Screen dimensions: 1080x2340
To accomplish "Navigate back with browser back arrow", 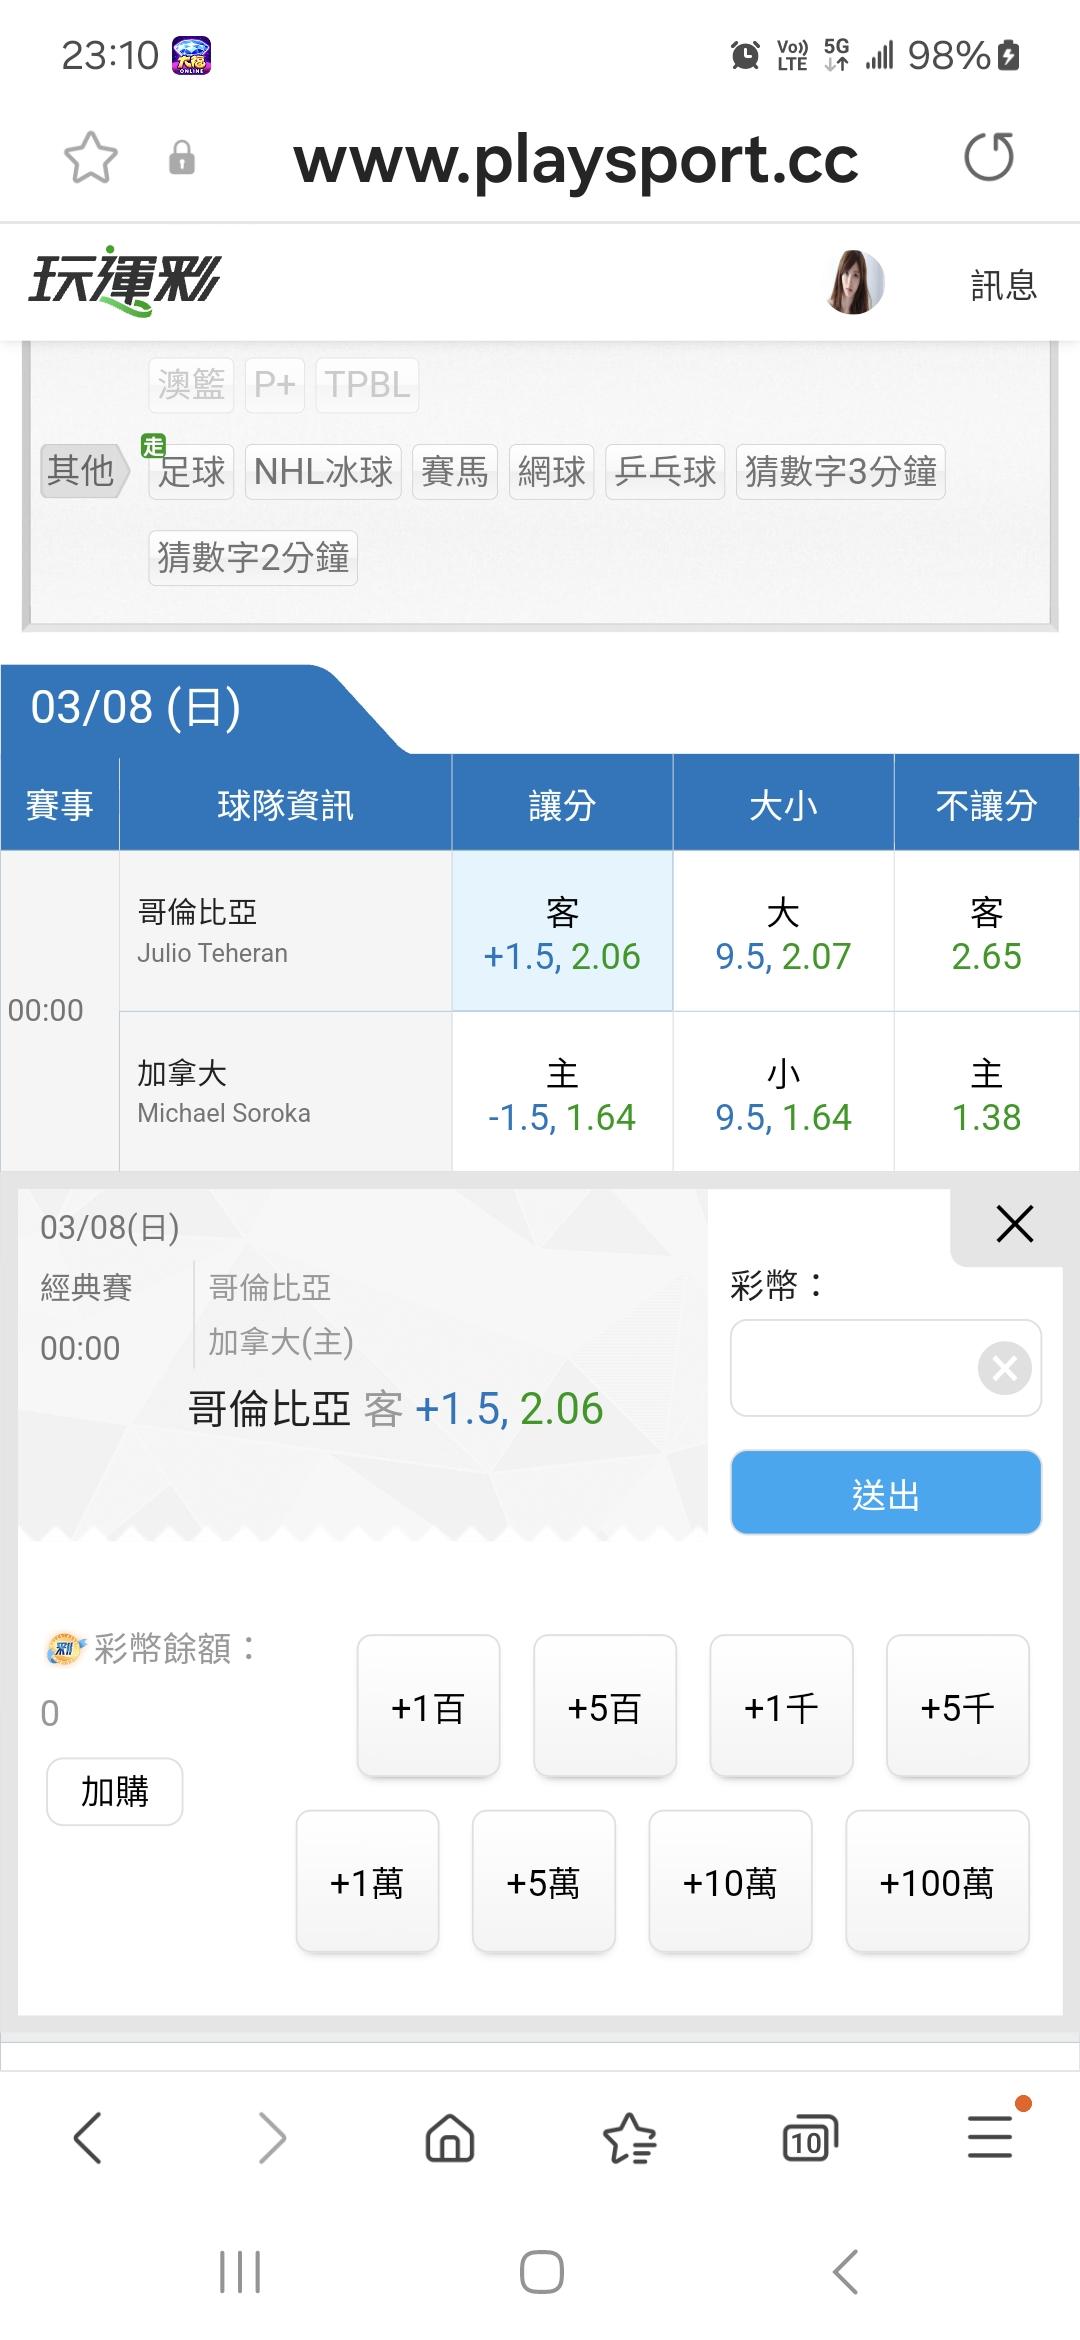I will point(88,2138).
